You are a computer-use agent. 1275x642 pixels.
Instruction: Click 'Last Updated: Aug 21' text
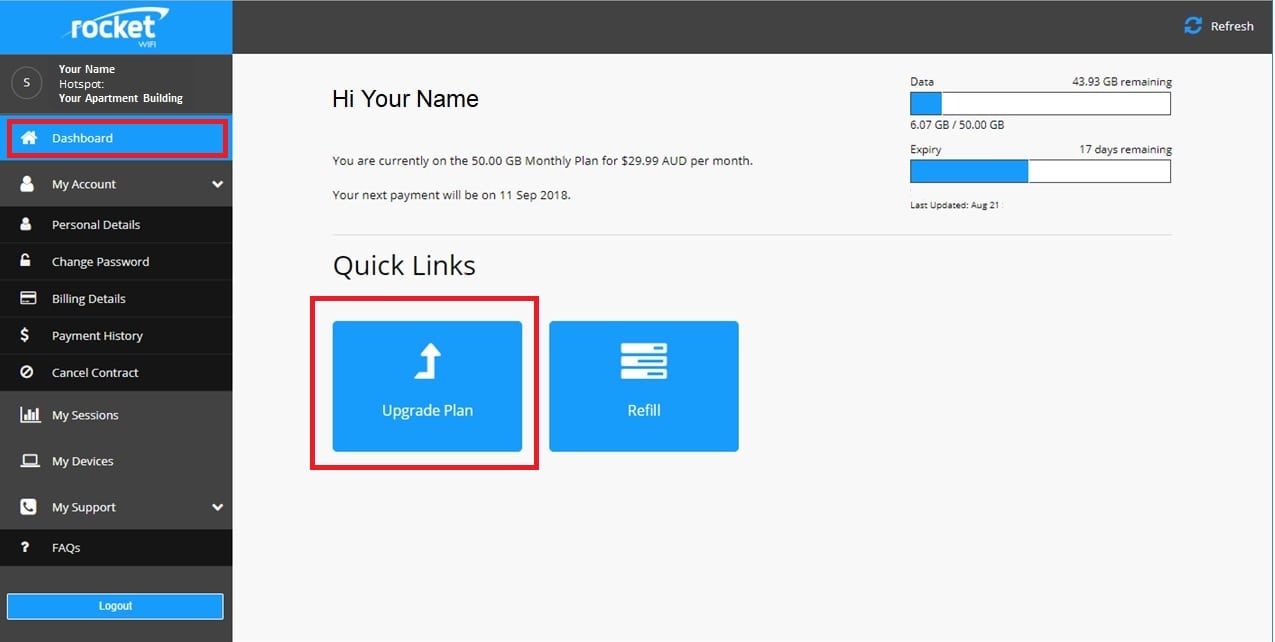tap(955, 205)
